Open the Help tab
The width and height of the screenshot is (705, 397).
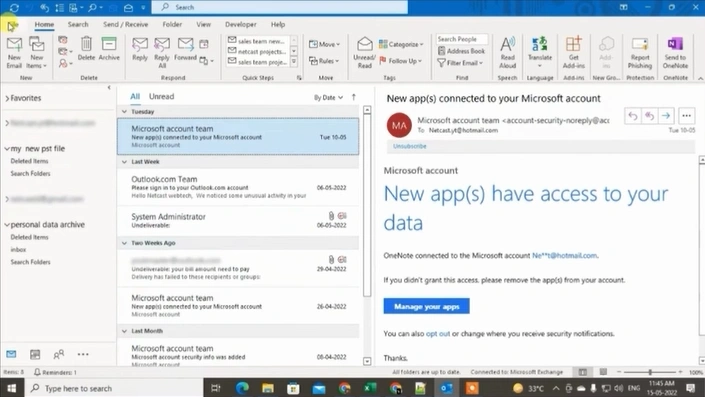coord(278,24)
